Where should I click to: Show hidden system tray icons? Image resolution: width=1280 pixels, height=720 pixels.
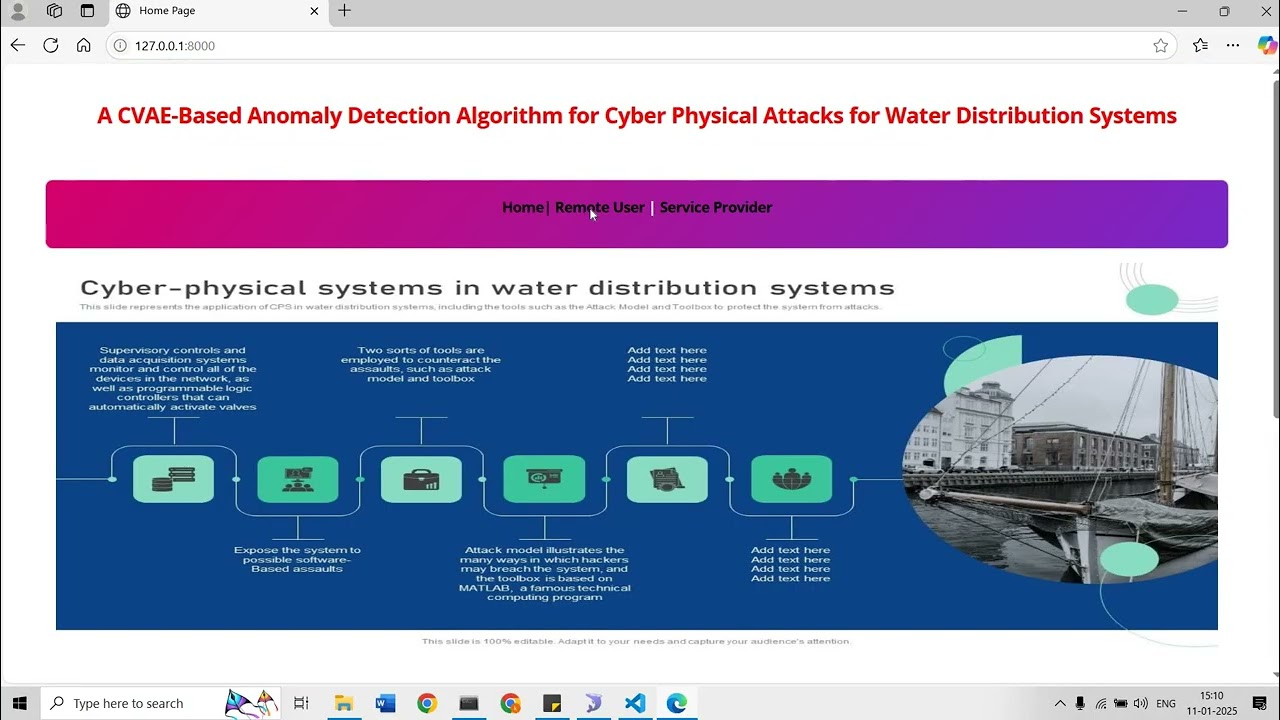tap(1060, 703)
